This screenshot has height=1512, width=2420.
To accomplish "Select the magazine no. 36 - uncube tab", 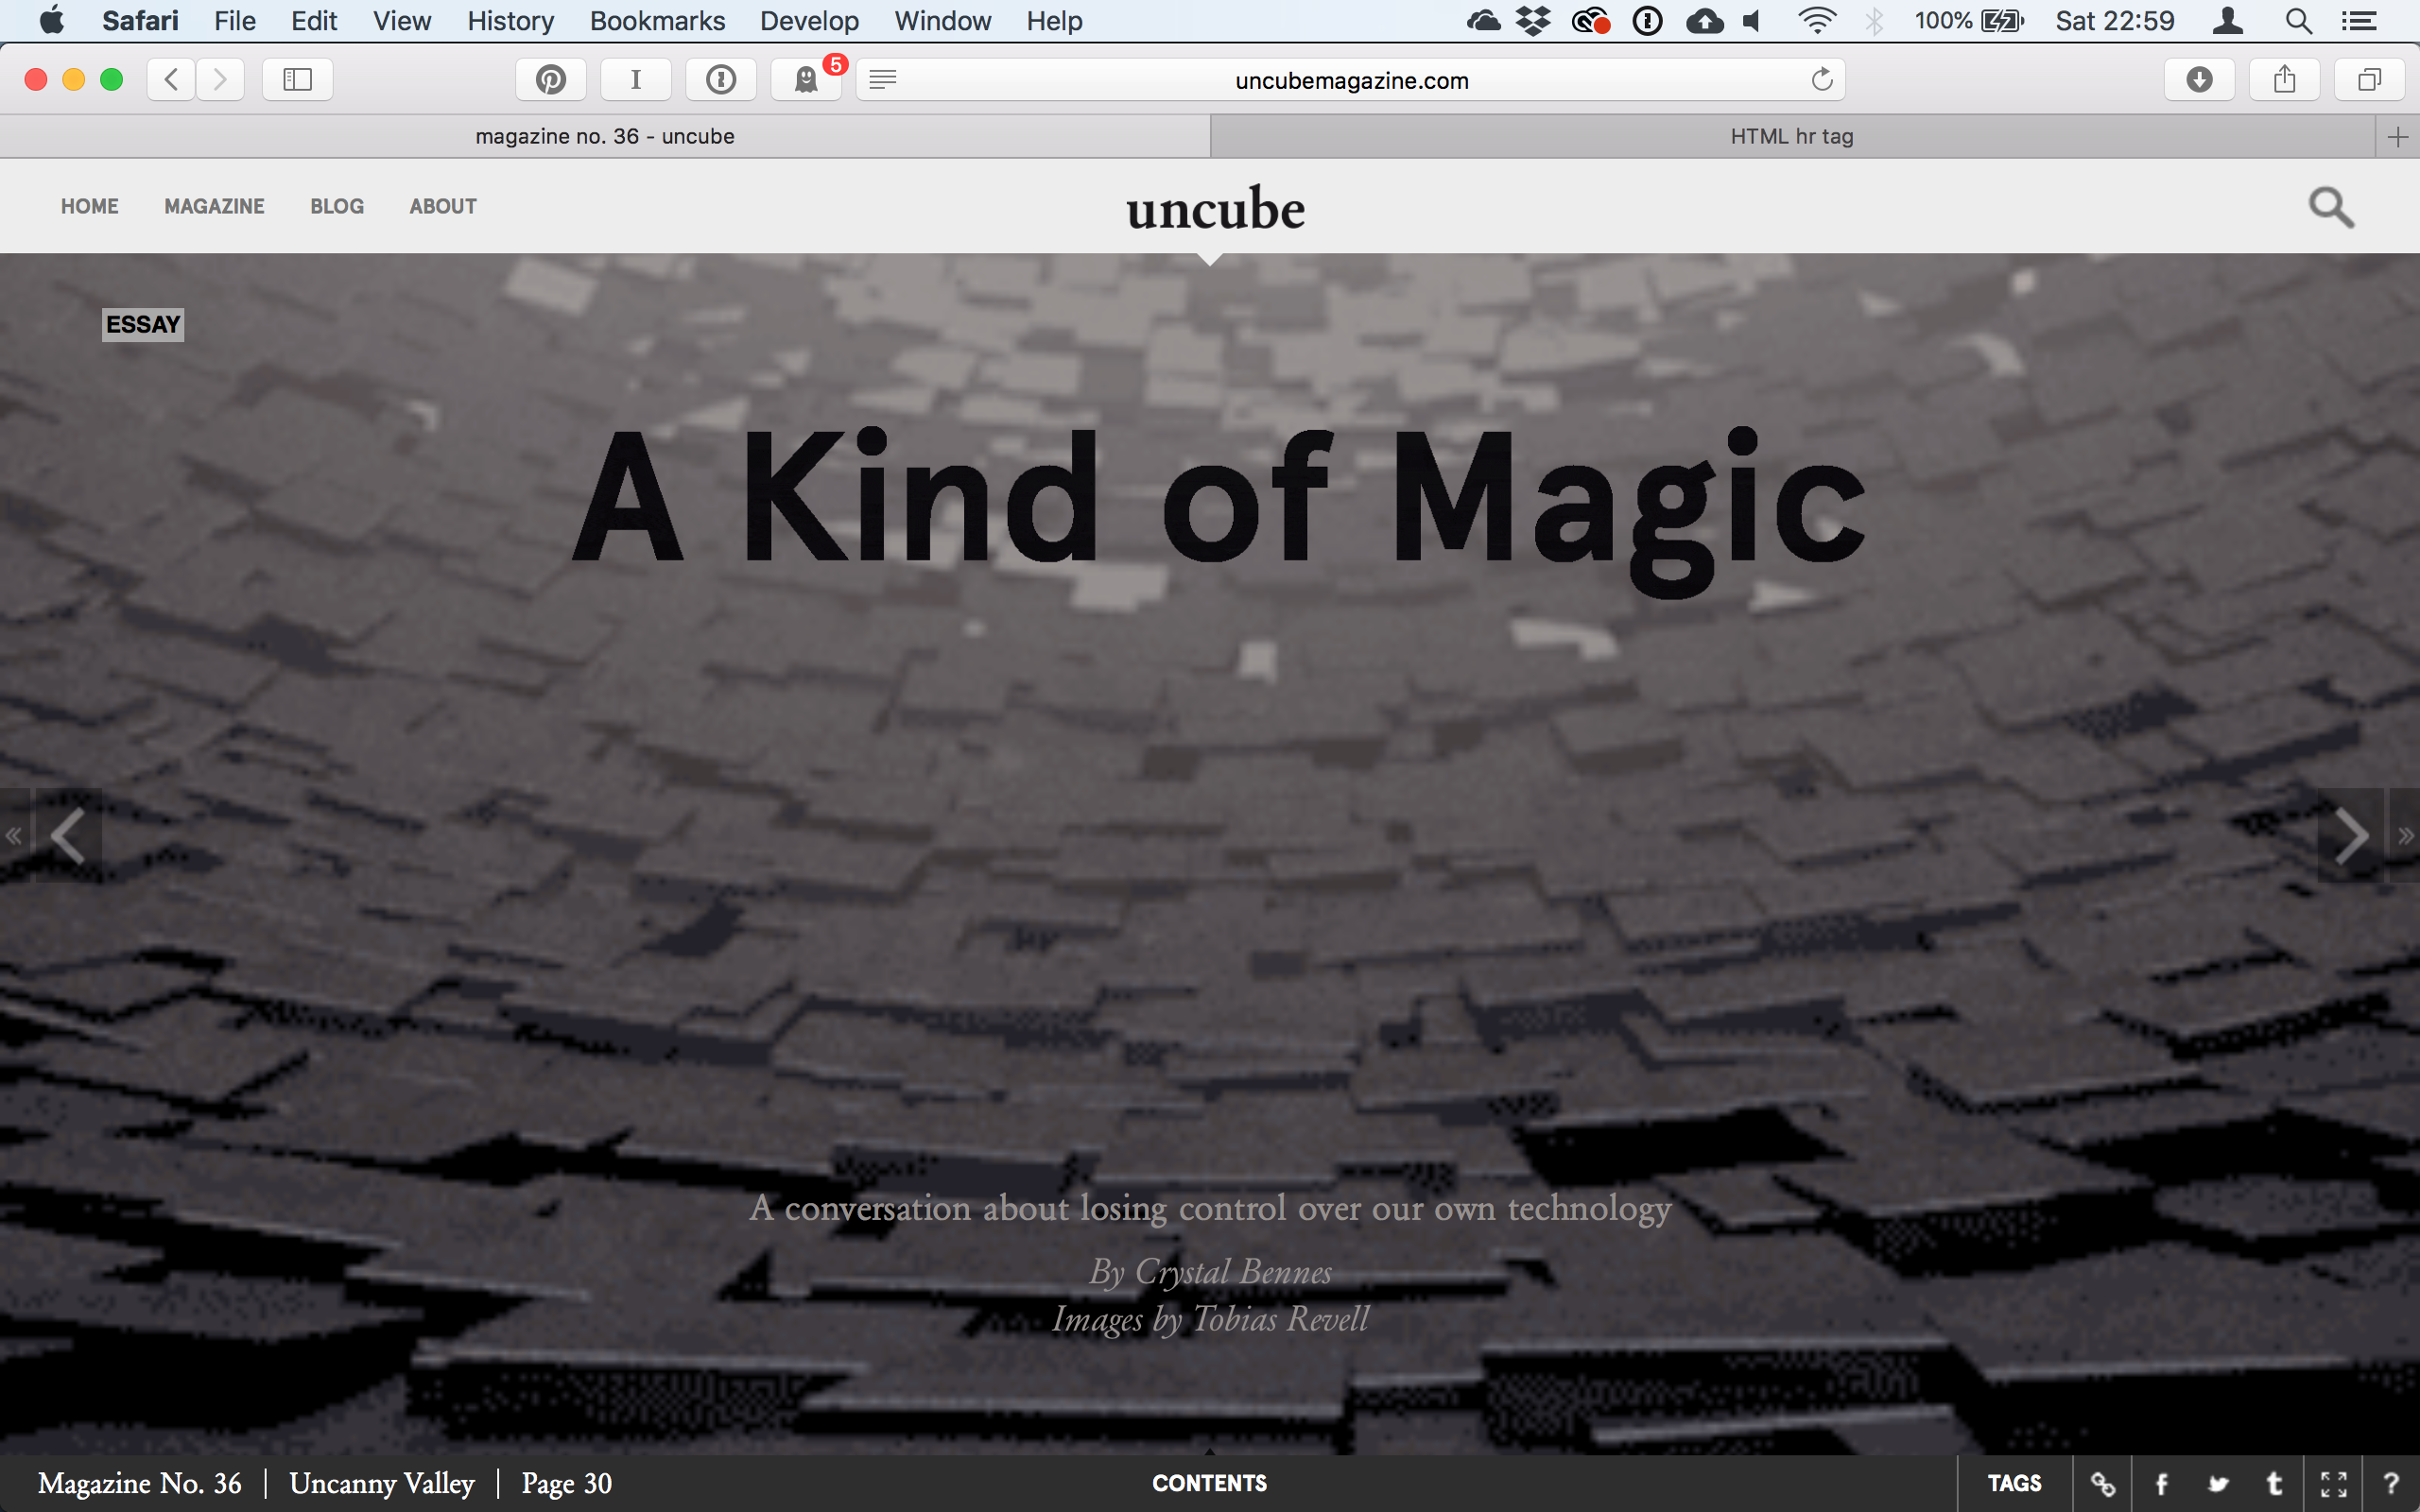I will click(x=605, y=137).
